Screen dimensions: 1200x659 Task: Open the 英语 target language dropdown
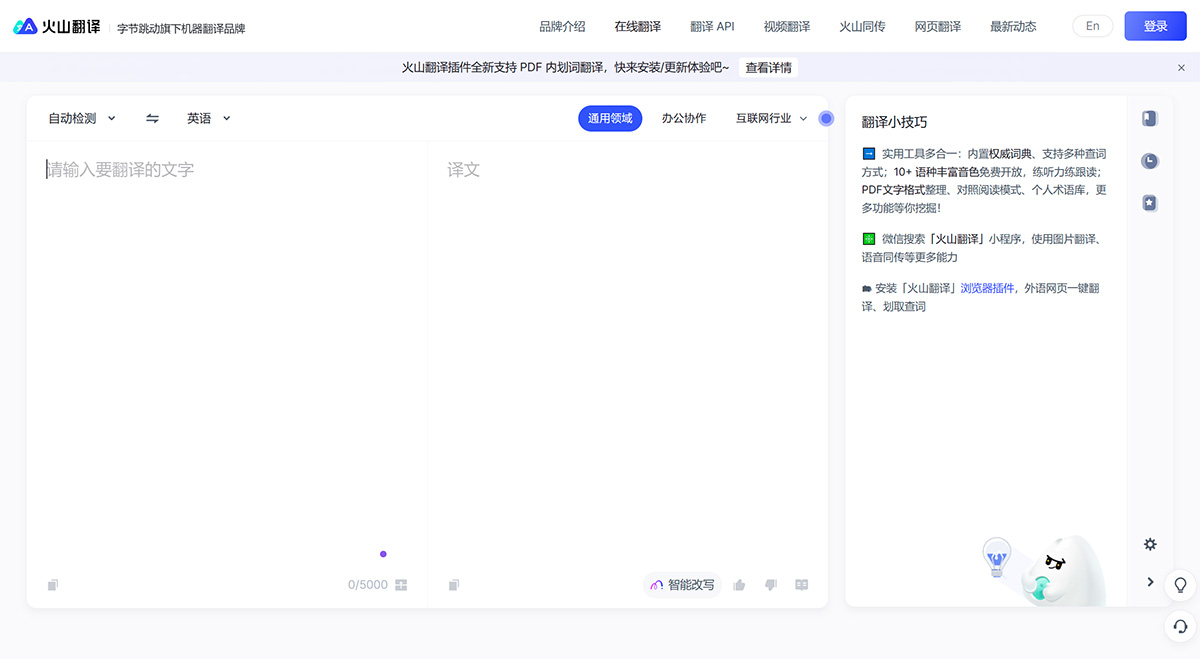pyautogui.click(x=207, y=118)
